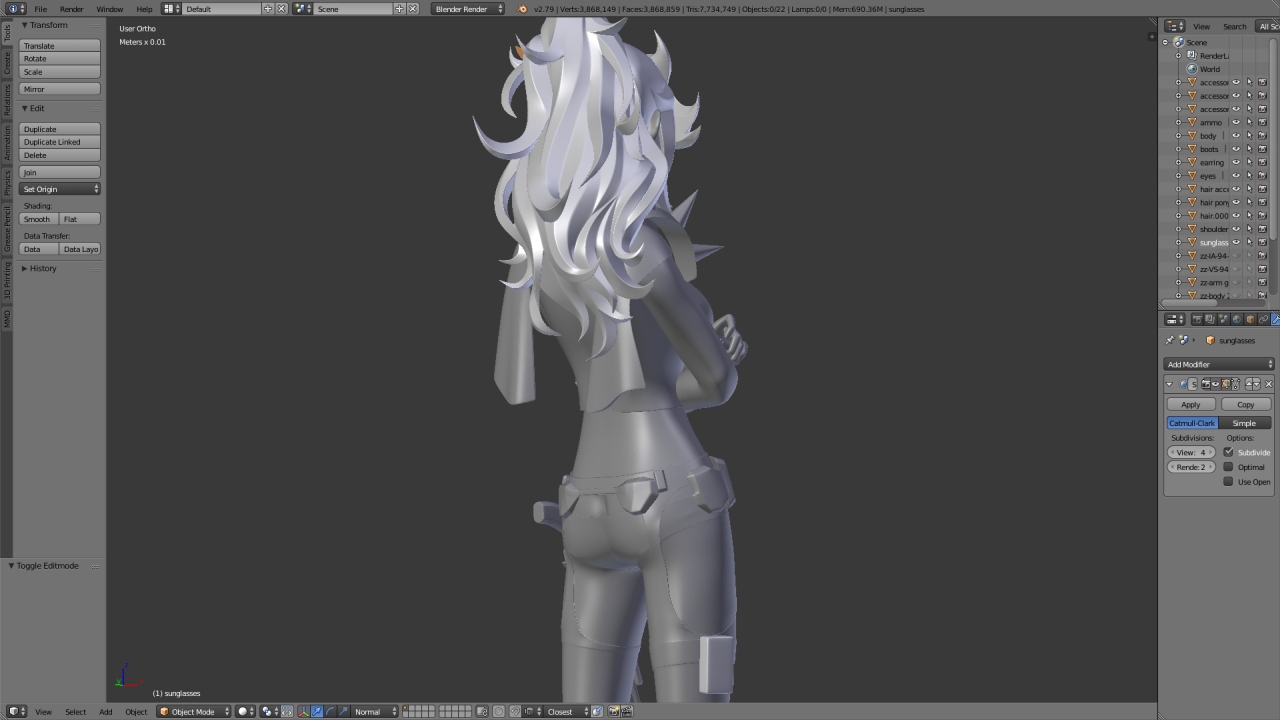
Task: Click the 3D manipulator toggle icon
Action: click(x=304, y=712)
